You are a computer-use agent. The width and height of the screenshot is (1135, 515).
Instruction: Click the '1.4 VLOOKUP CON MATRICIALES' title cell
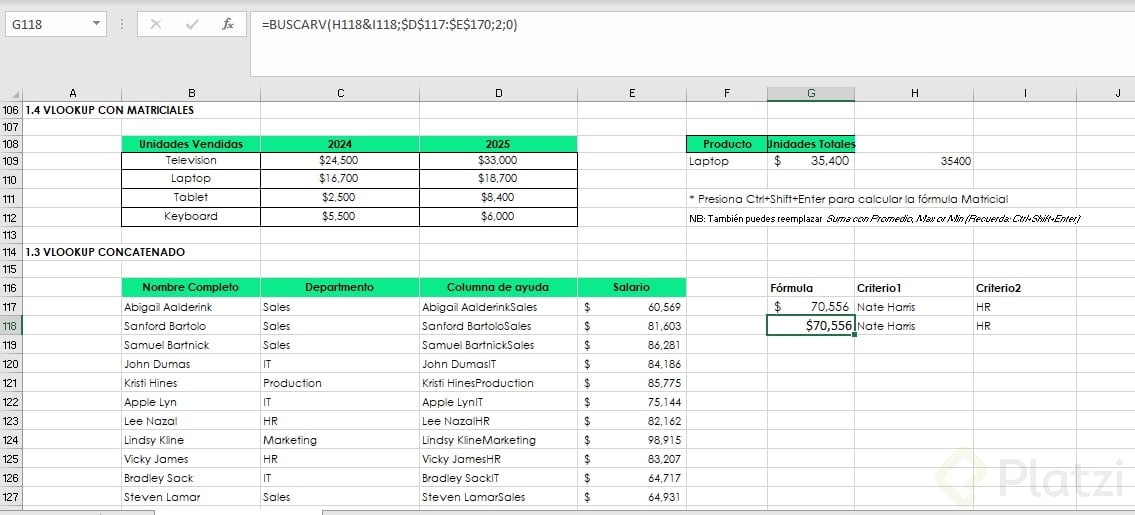(x=109, y=111)
